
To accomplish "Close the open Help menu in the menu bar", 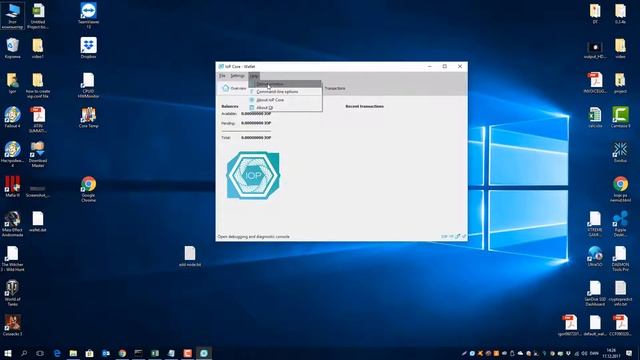I will coord(254,76).
